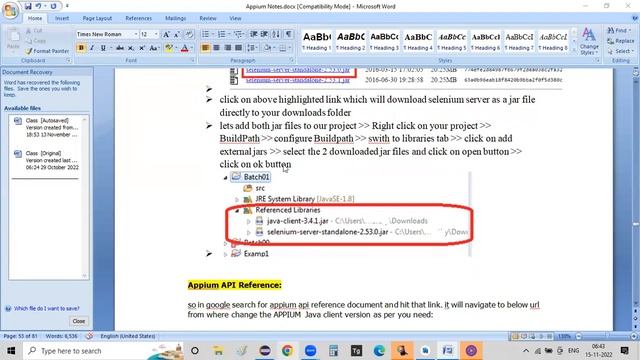The width and height of the screenshot is (640, 360).
Task: Switch to the Mailings tab
Action: 176,18
